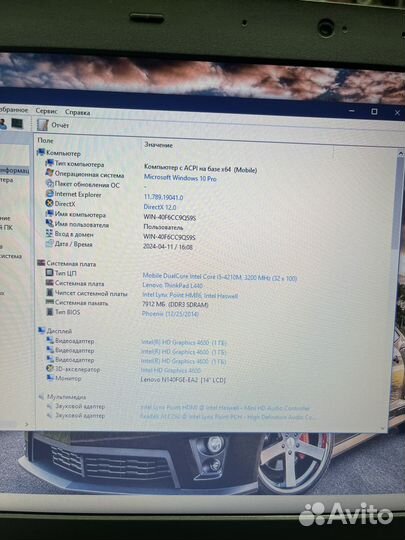Click the Системная память RAM icon

(x=50, y=302)
